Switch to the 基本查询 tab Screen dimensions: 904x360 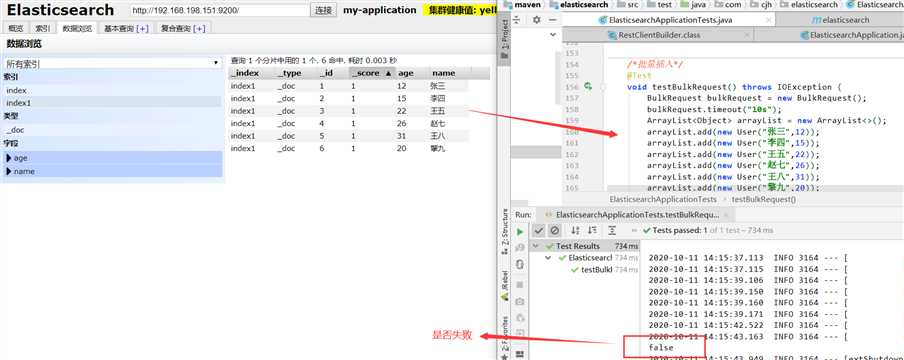(x=126, y=28)
